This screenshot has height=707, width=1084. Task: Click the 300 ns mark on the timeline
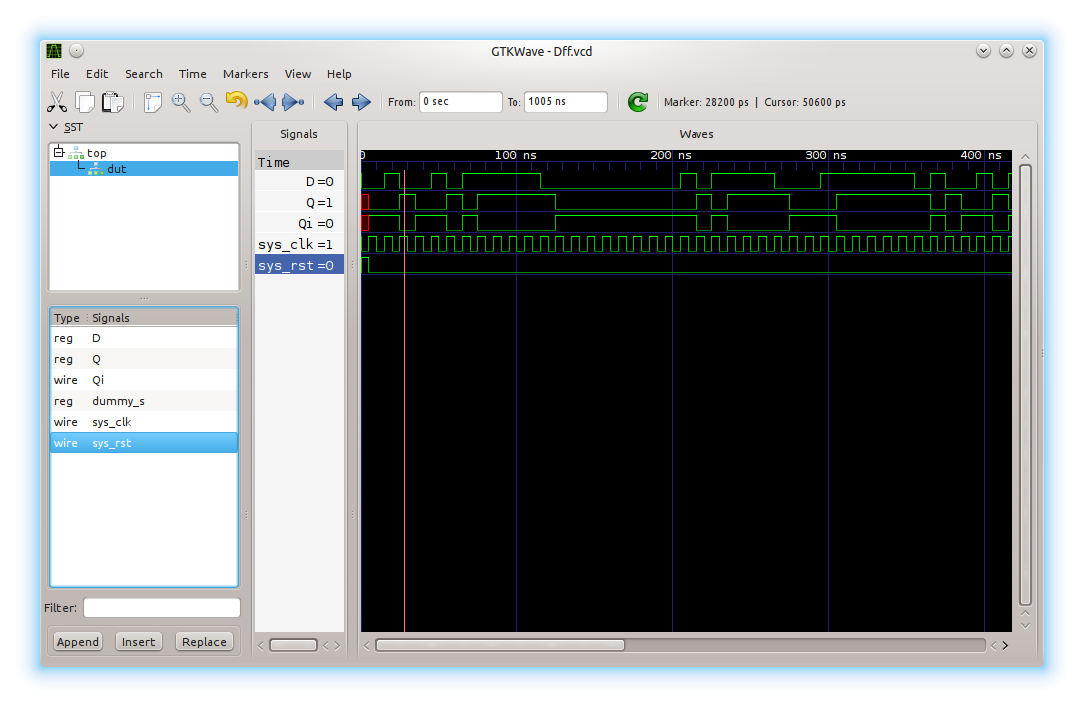click(826, 155)
